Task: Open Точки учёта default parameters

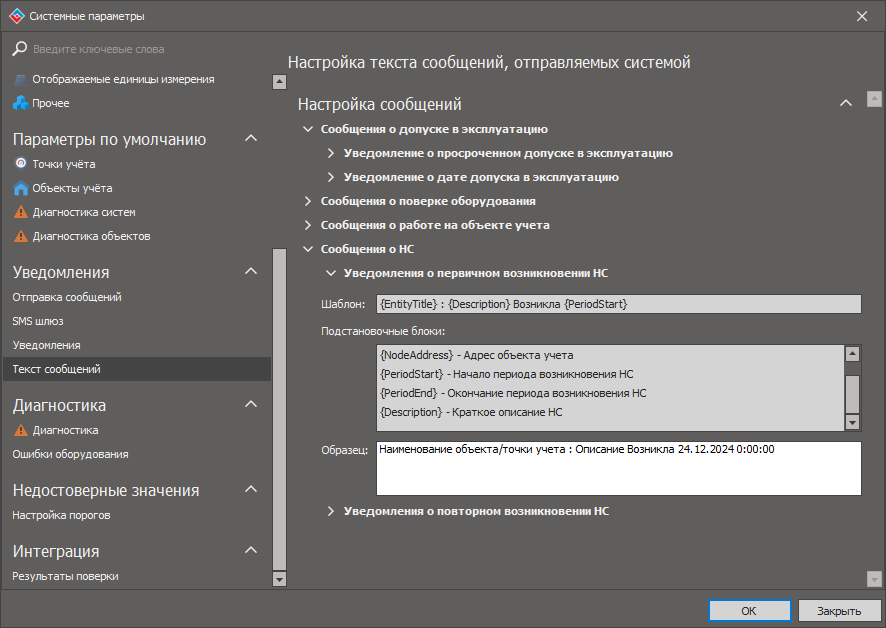Action: (64, 164)
